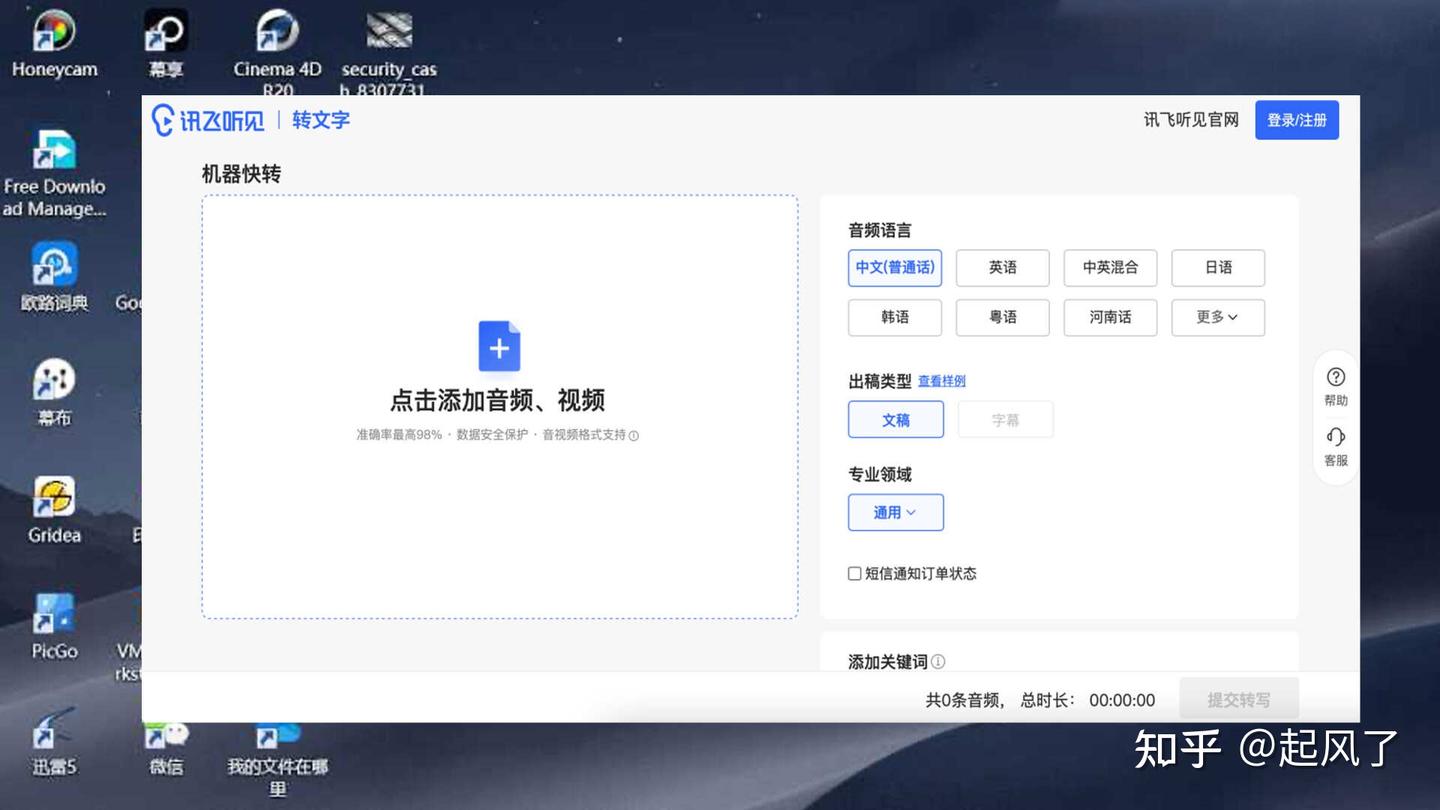Choose 字幕 output type
1440x810 pixels.
pyautogui.click(x=1006, y=420)
